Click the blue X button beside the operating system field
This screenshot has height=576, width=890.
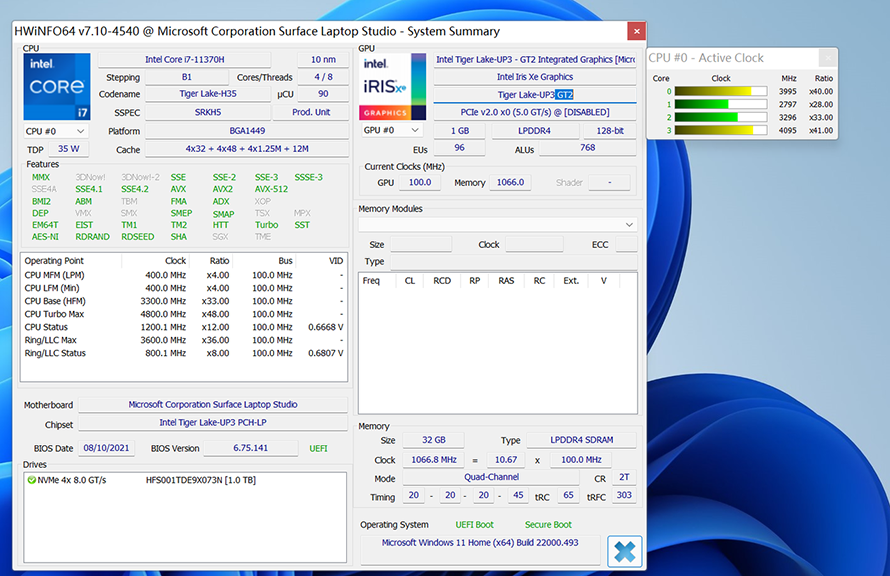(624, 551)
